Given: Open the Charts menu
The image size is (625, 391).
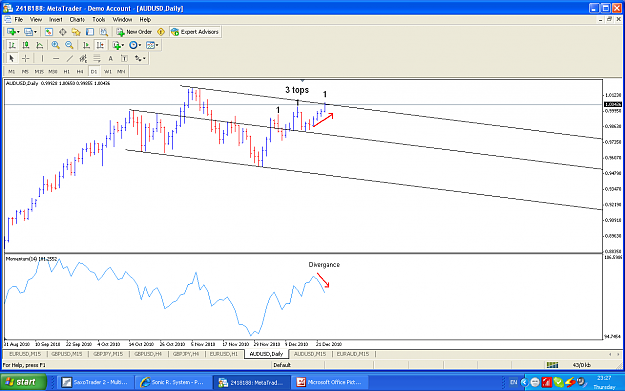Looking at the screenshot, I should point(77,20).
